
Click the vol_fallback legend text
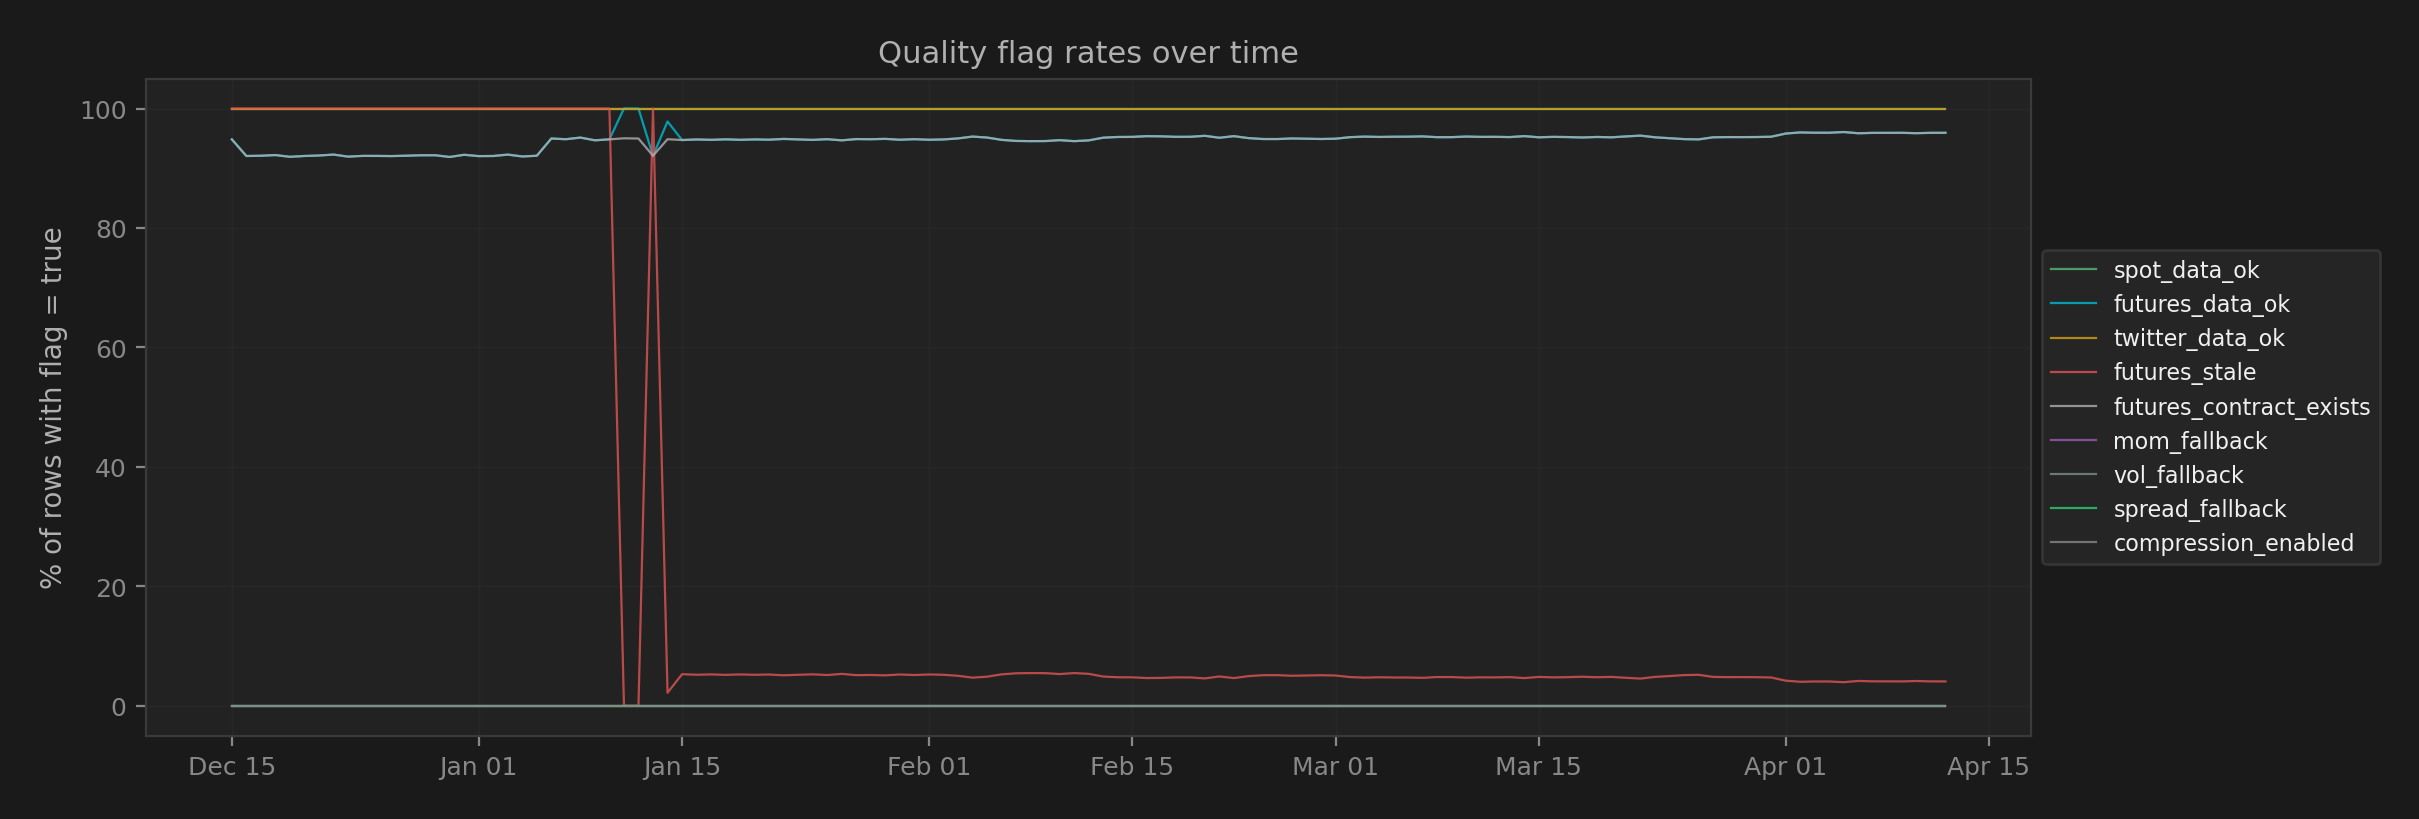tap(2178, 475)
